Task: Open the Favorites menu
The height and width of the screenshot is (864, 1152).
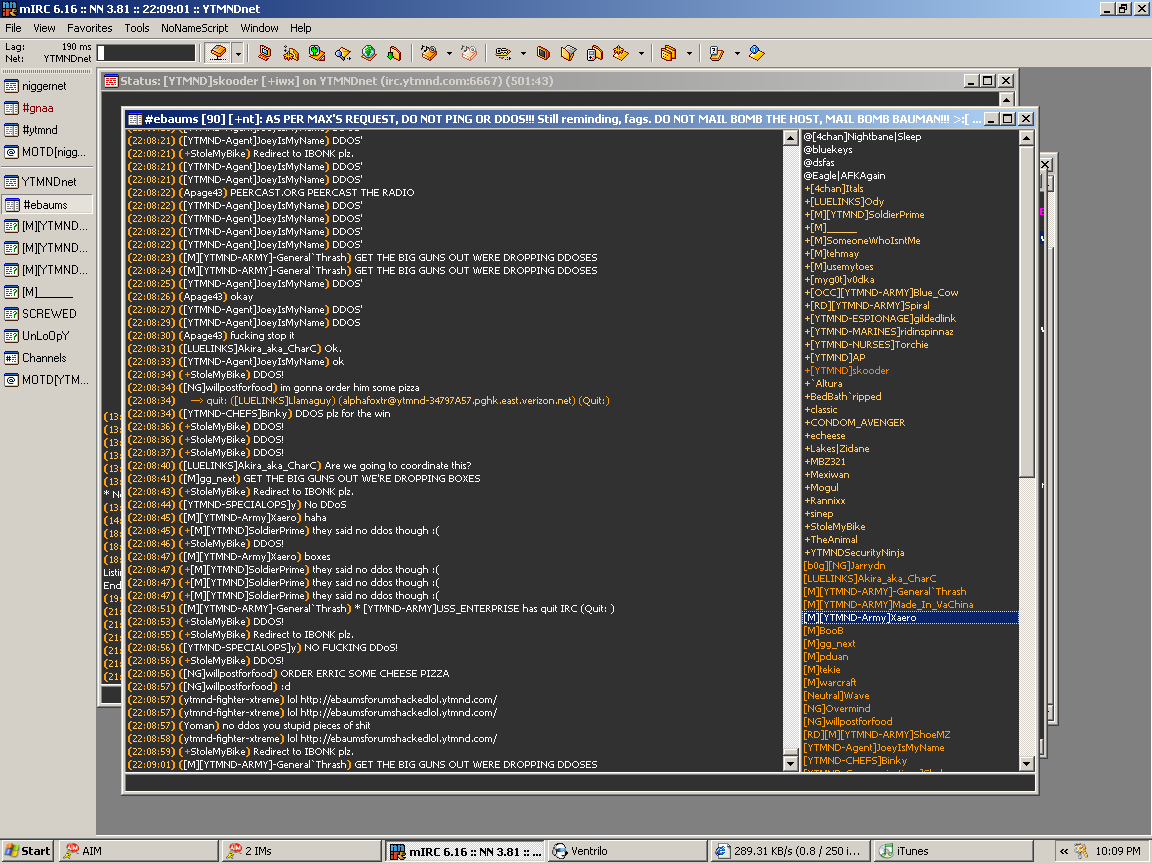Action: click(89, 28)
